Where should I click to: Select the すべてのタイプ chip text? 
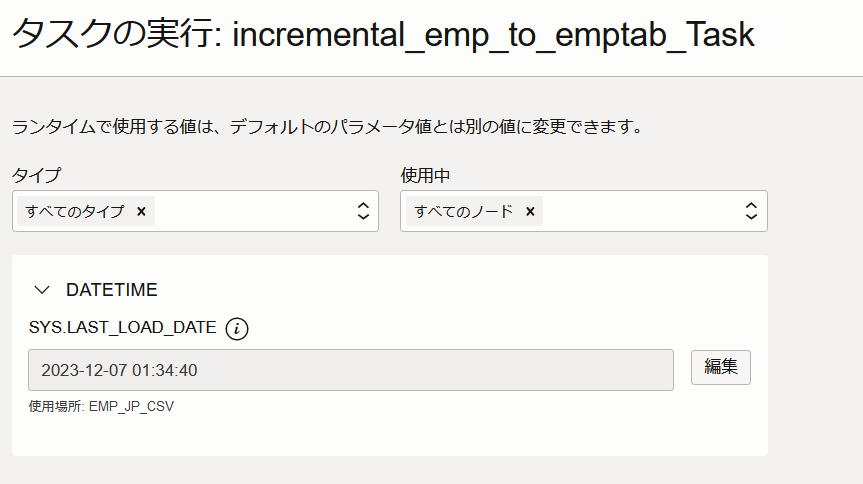76,211
